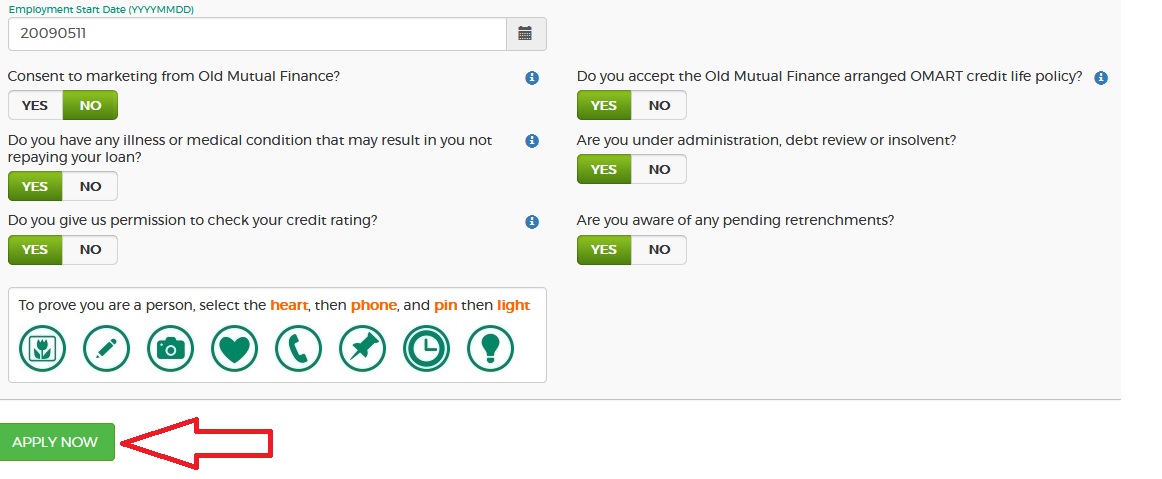Select the pushpin icon in captcha
The image size is (1162, 479).
[363, 348]
